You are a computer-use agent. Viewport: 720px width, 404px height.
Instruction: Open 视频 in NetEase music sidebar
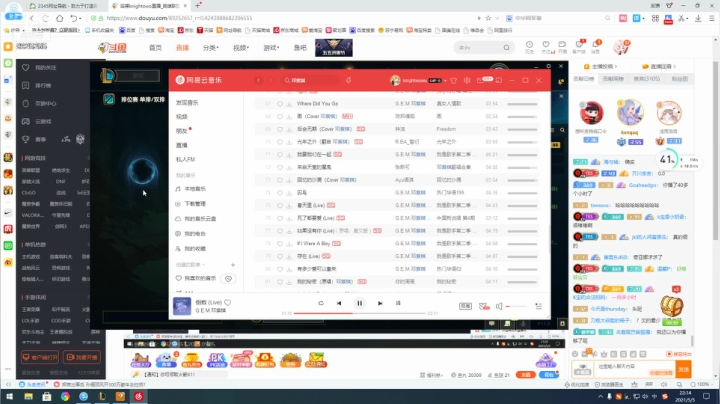click(x=182, y=117)
